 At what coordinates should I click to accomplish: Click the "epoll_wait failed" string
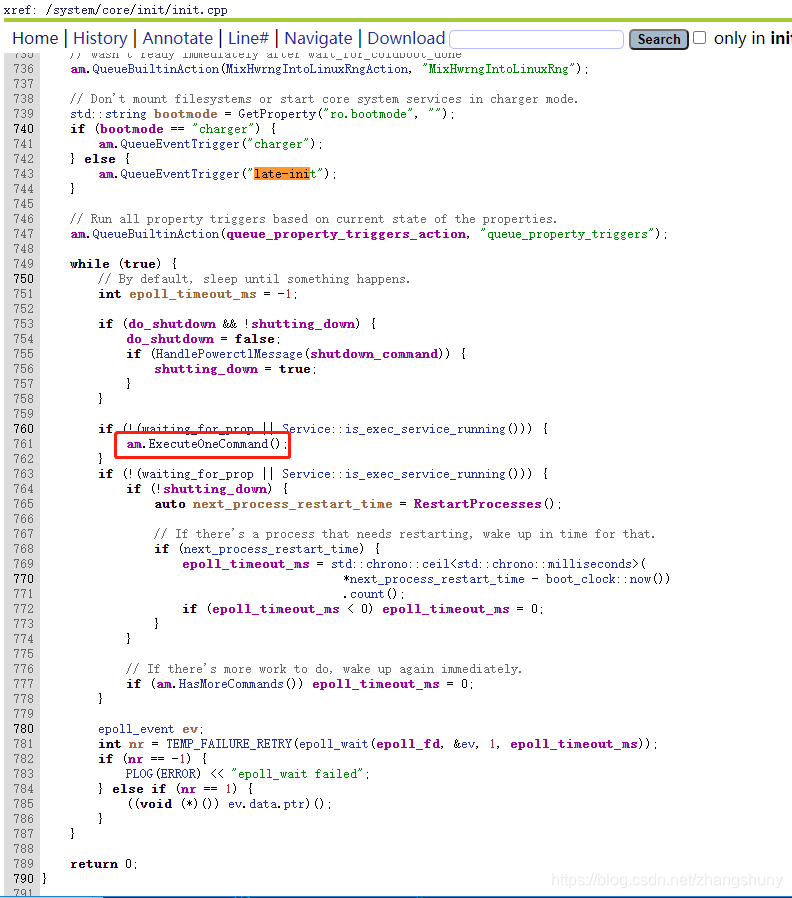(297, 774)
